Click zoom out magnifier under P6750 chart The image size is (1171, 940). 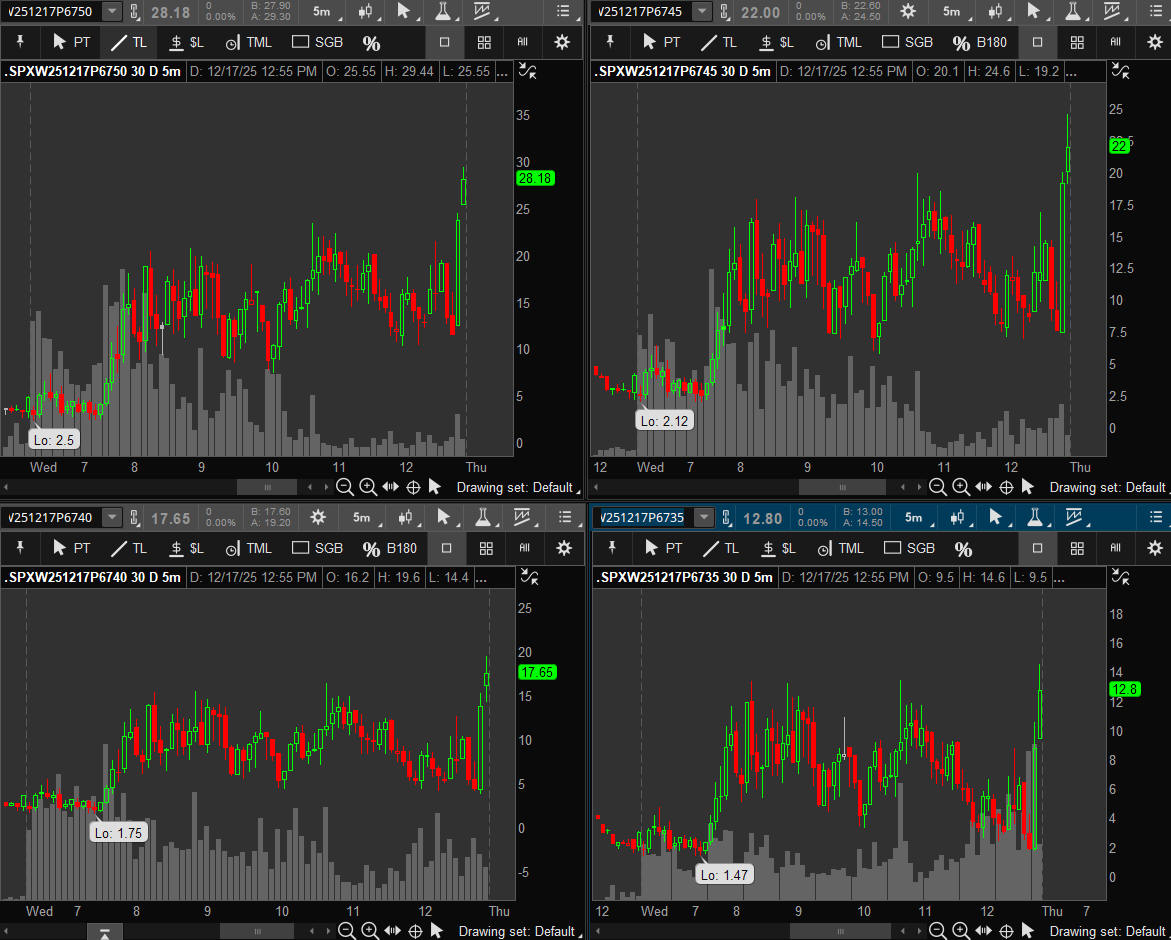pos(345,487)
